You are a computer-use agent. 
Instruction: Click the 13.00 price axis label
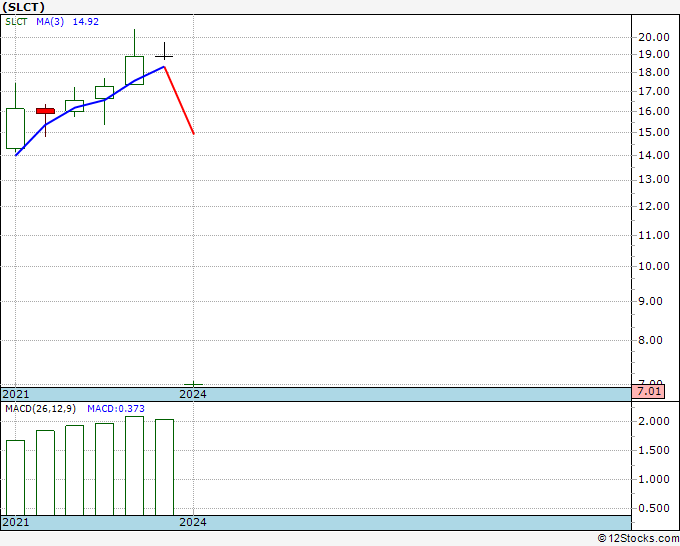tap(654, 180)
